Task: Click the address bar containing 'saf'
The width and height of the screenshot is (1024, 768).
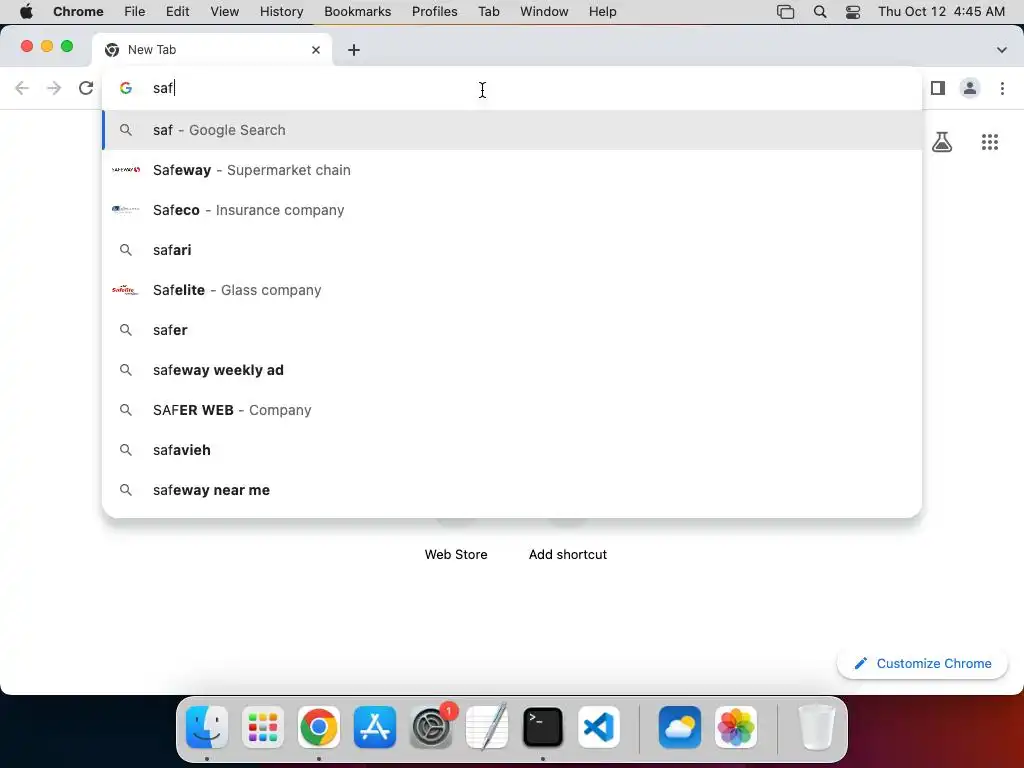Action: coord(512,88)
